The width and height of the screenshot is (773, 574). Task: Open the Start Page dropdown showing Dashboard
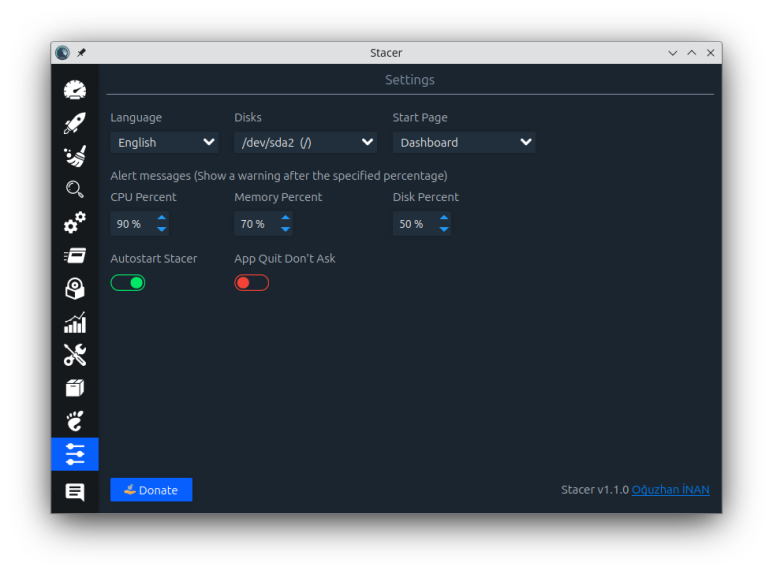point(464,143)
